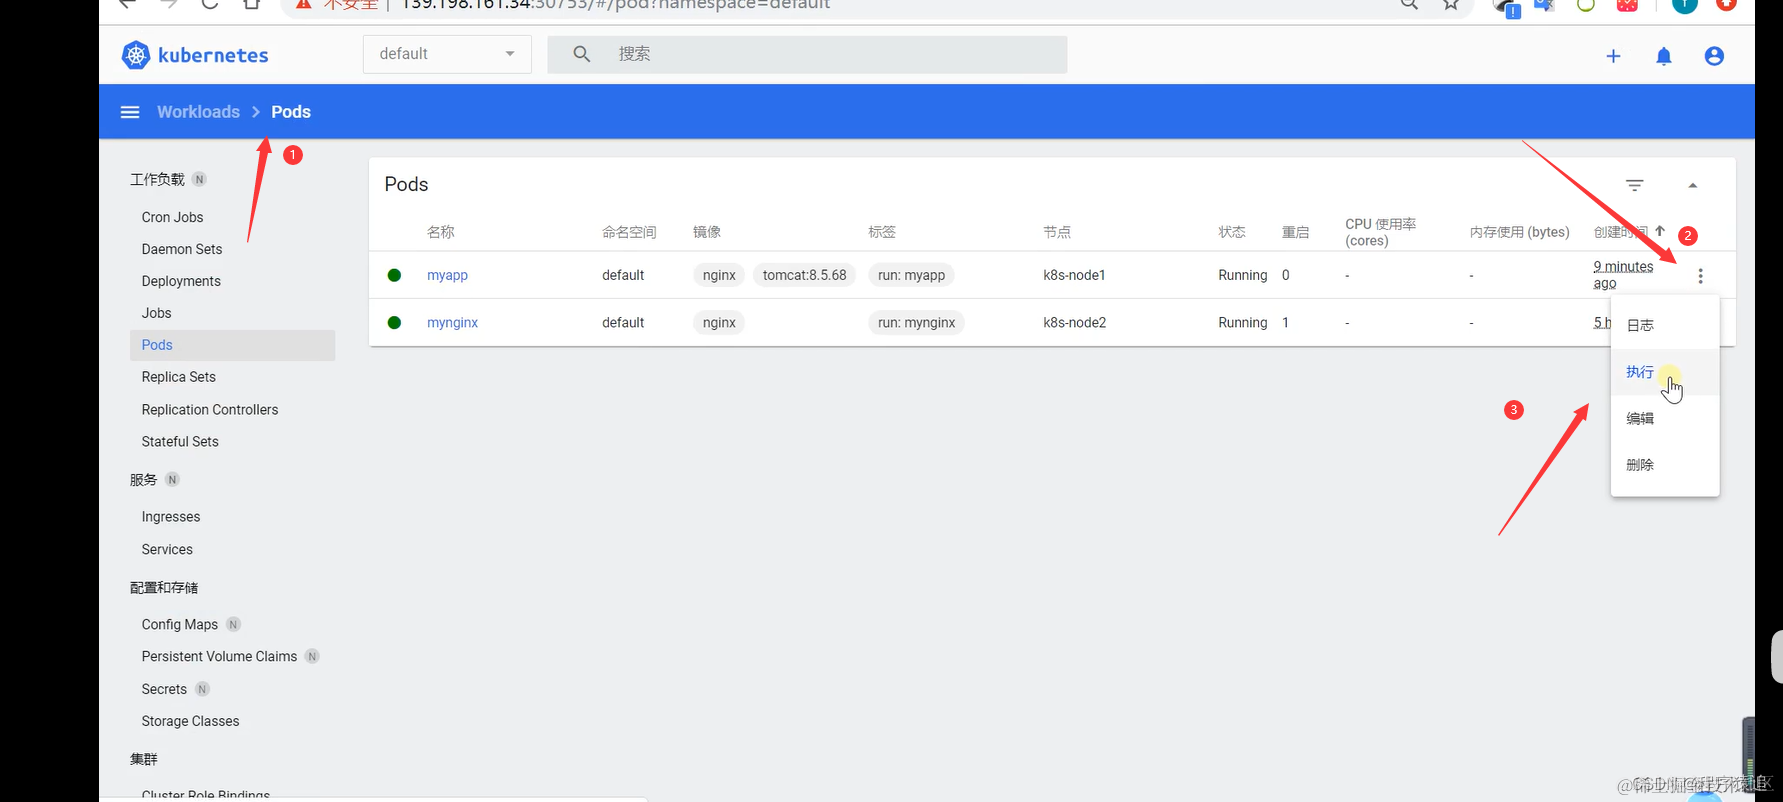Reload the page with browser refresh icon
The image size is (1783, 802).
click(210, 4)
